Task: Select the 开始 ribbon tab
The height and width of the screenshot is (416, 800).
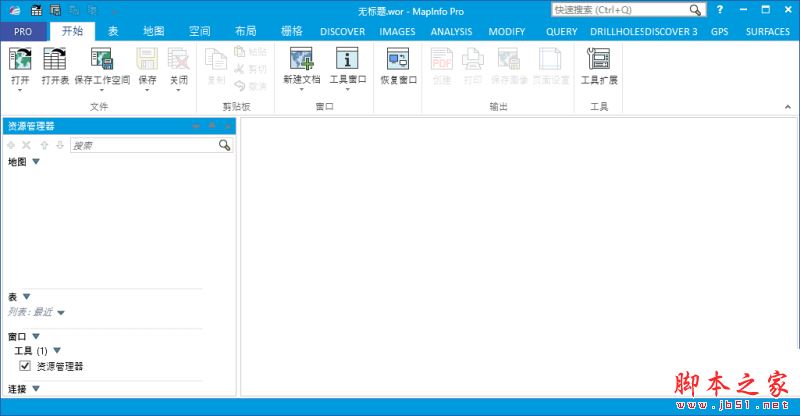Action: (72, 31)
